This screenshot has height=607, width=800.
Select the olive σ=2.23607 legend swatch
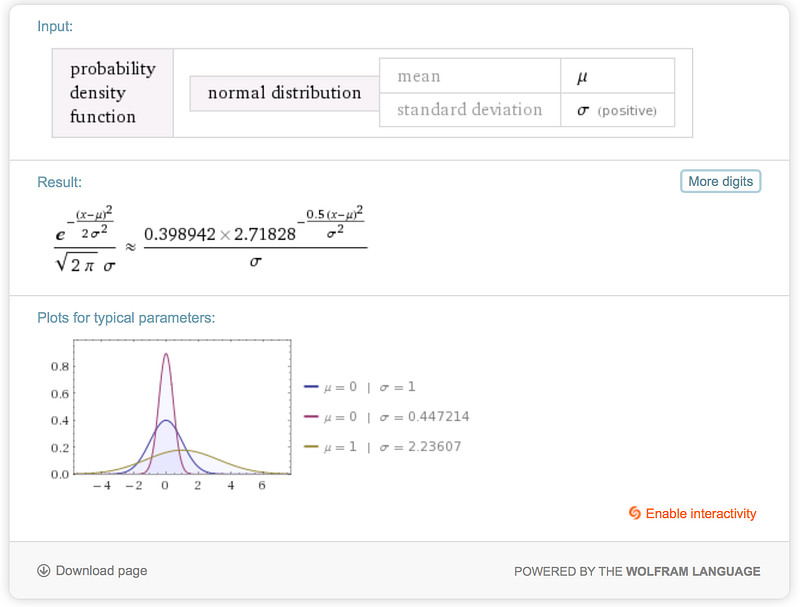click(x=311, y=446)
